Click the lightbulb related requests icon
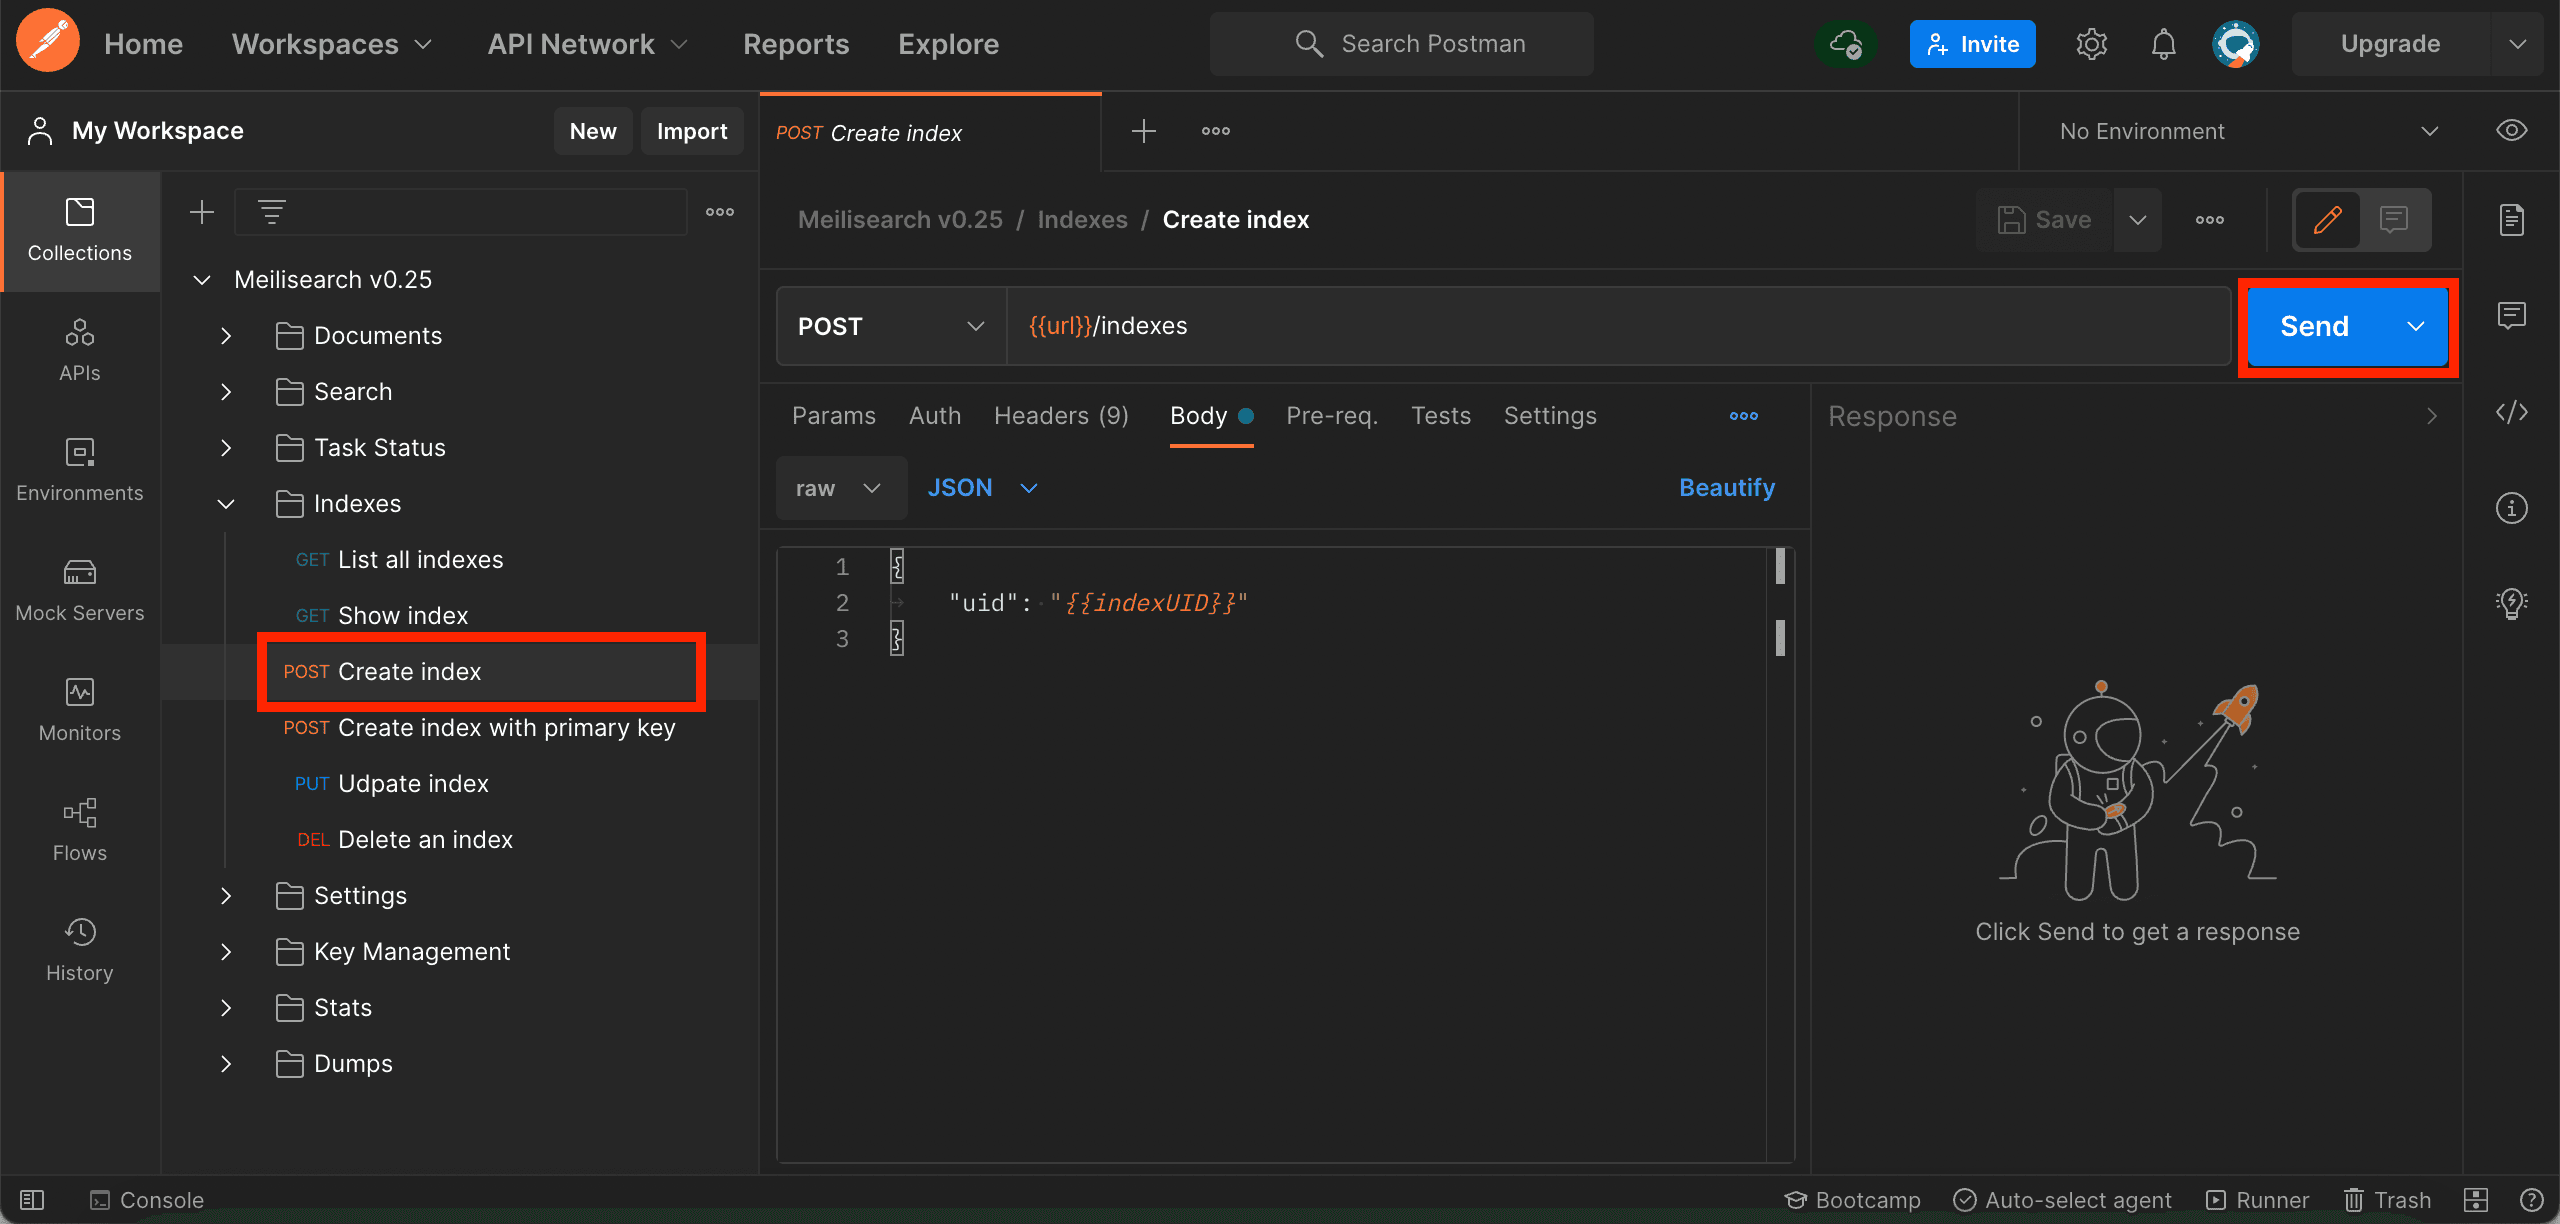The image size is (2560, 1224). click(2511, 603)
